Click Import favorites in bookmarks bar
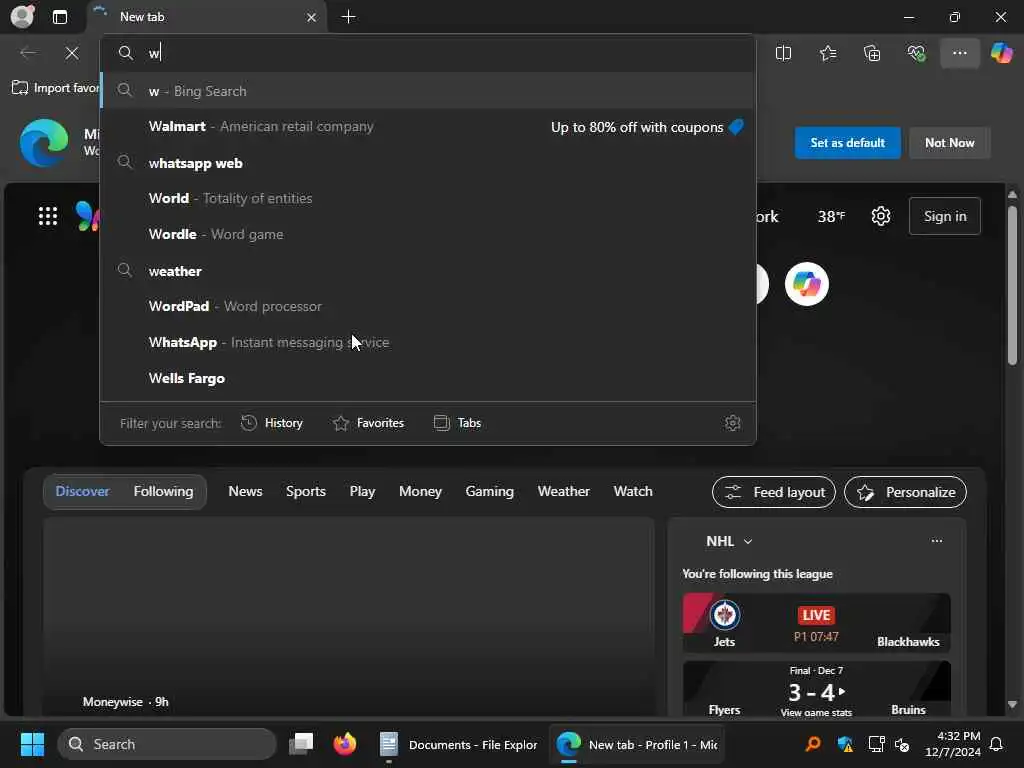The width and height of the screenshot is (1024, 768). [56, 88]
